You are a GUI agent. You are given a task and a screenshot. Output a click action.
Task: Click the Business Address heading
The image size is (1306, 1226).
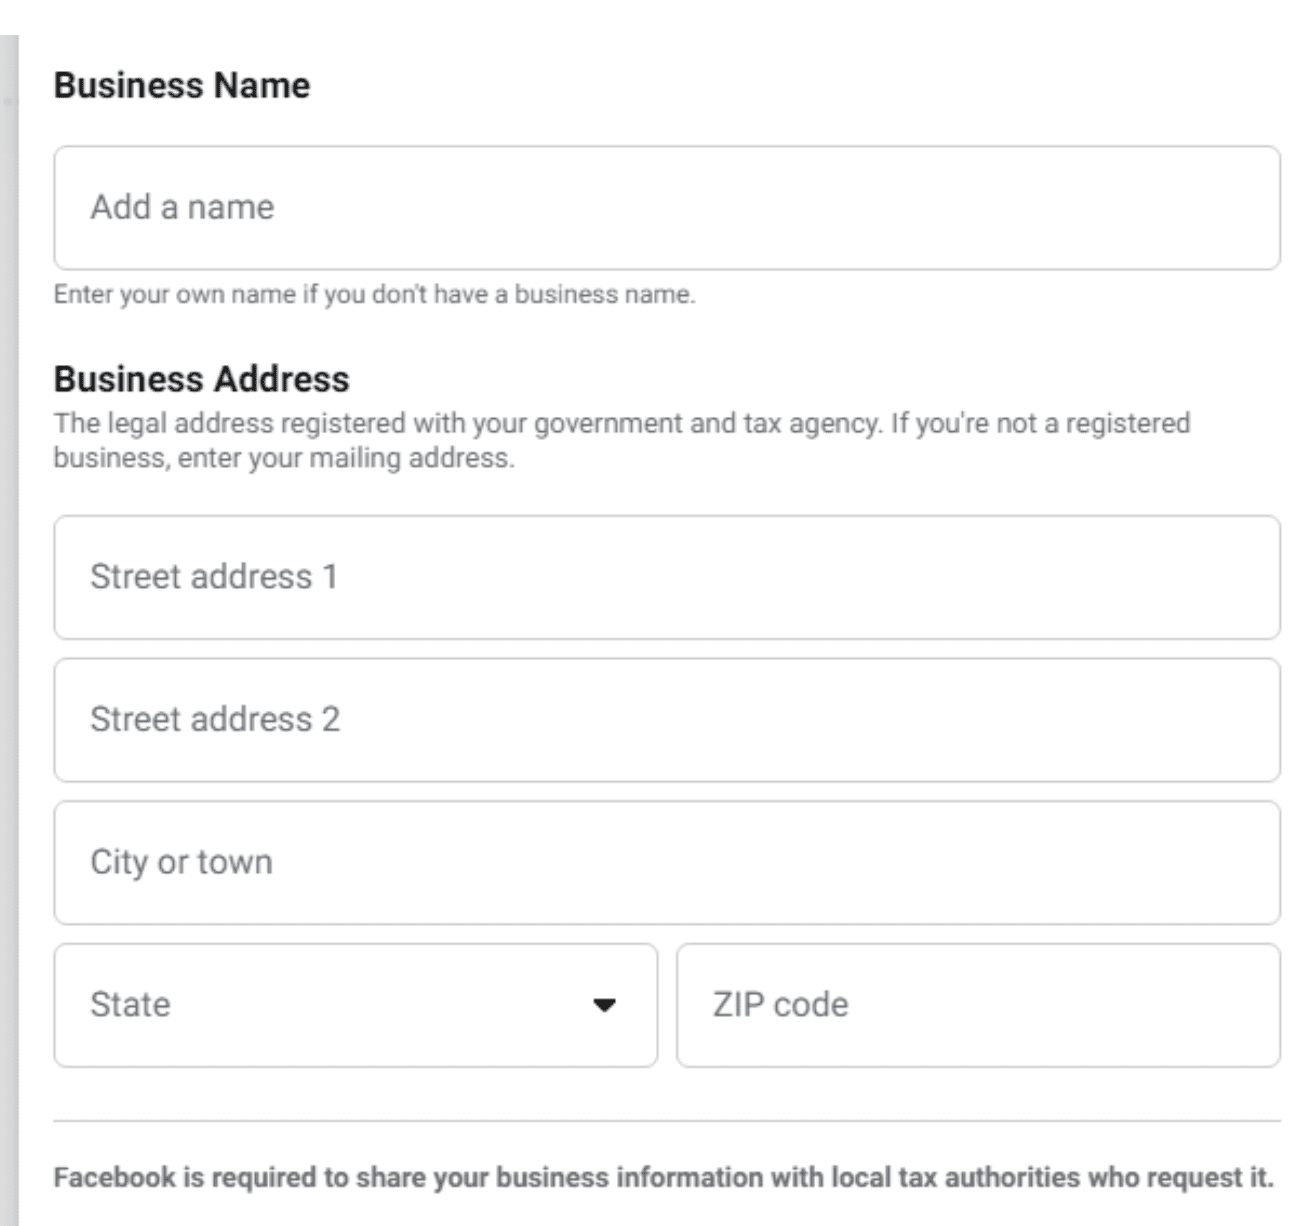pos(202,379)
